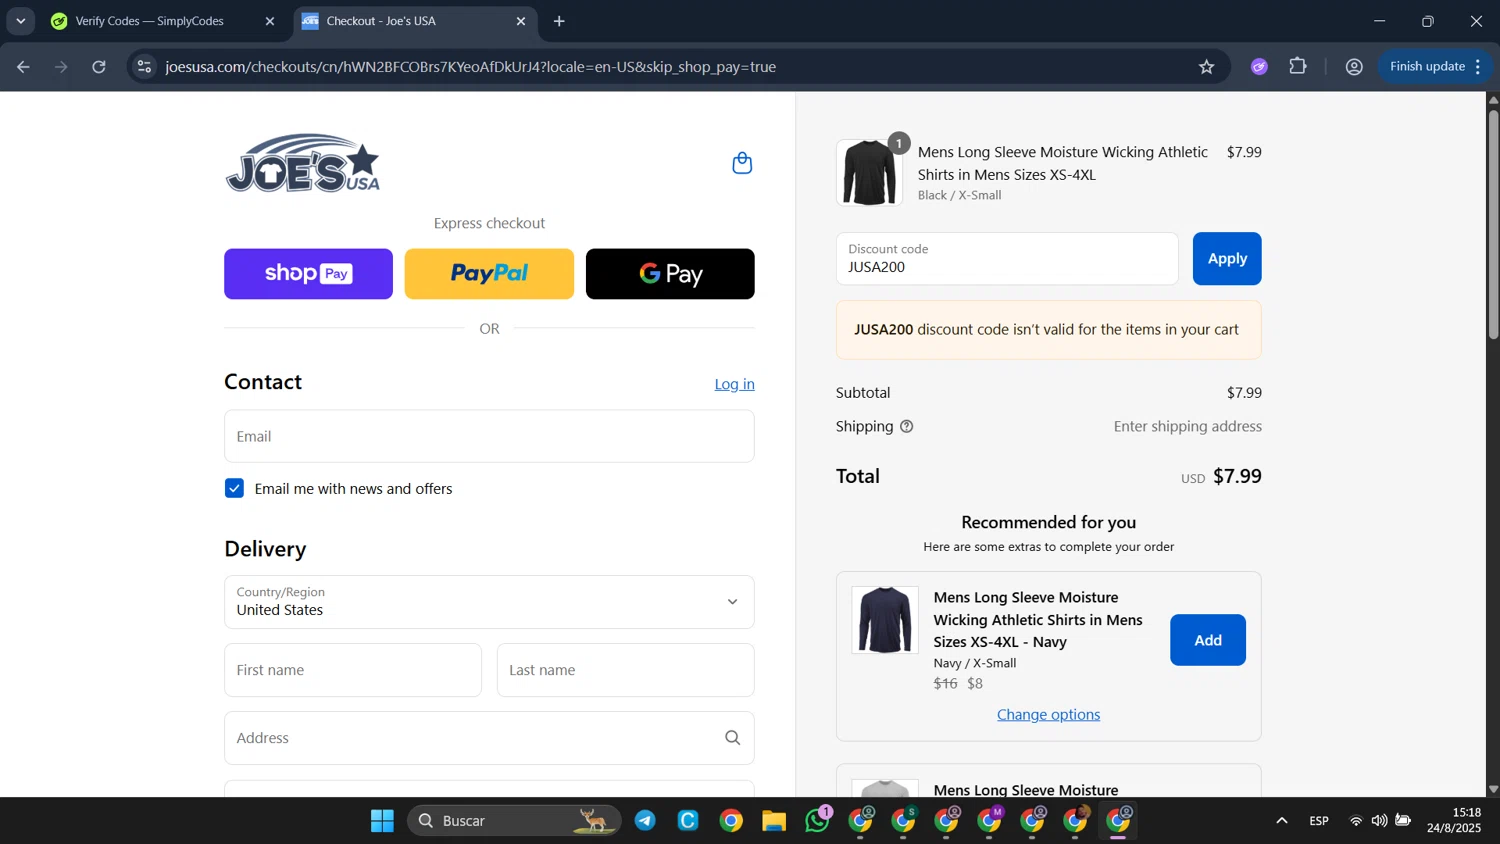Open the blue C app in taskbar
Viewport: 1500px width, 844px height.
[x=688, y=821]
